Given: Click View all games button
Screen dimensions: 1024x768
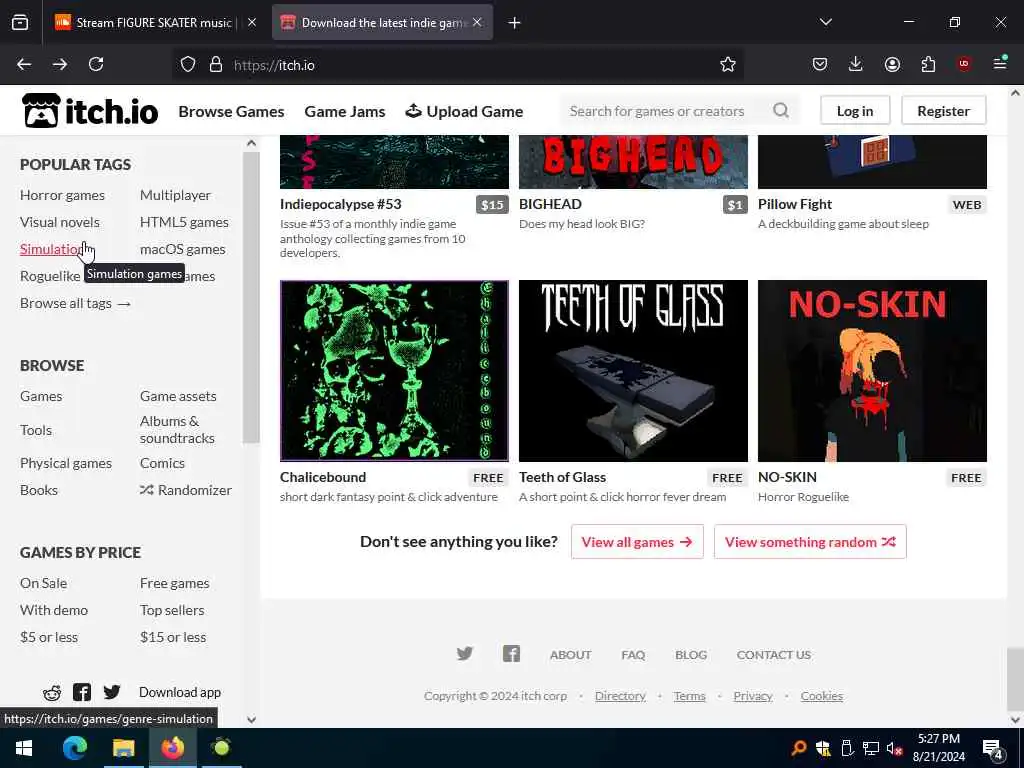Looking at the screenshot, I should click(x=637, y=541).
